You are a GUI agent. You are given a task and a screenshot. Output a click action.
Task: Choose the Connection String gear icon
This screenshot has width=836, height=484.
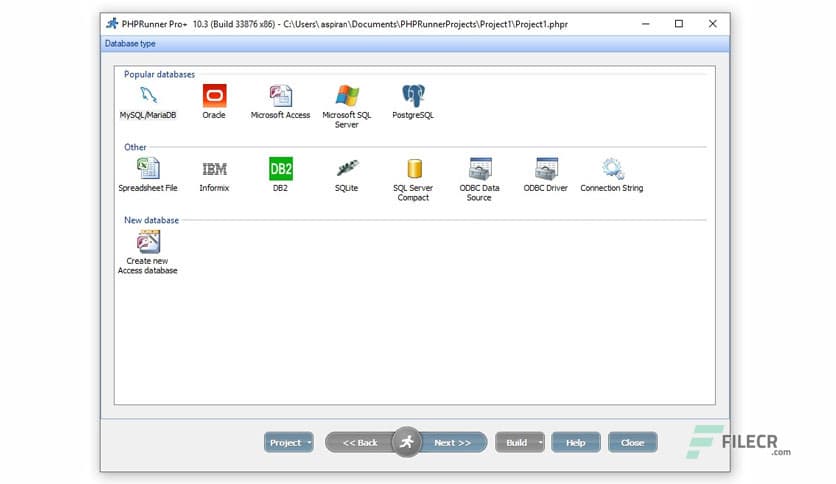(613, 168)
